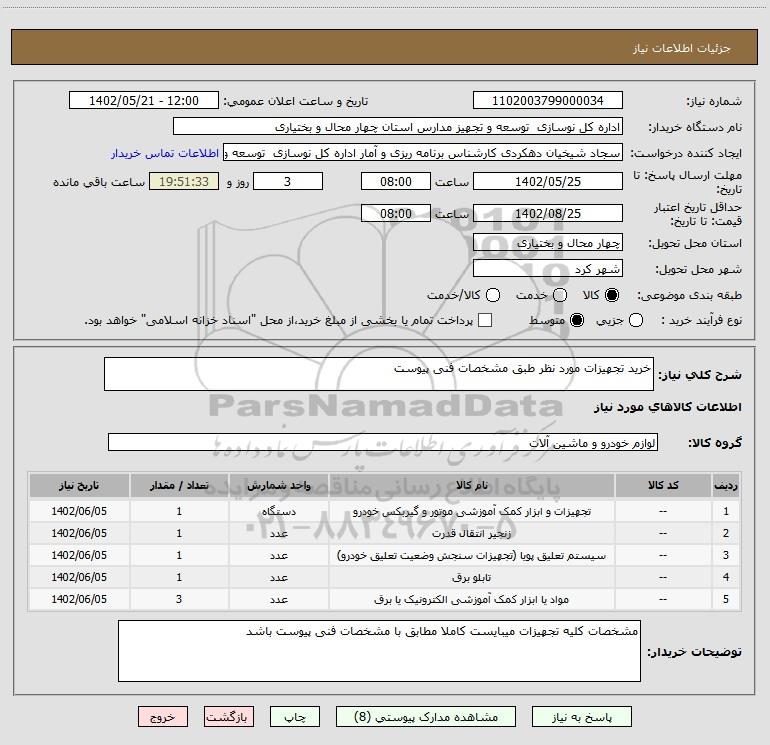Image resolution: width=770 pixels, height=745 pixels.
Task: Select the متوسط purchase type radio
Action: pyautogui.click(x=577, y=320)
